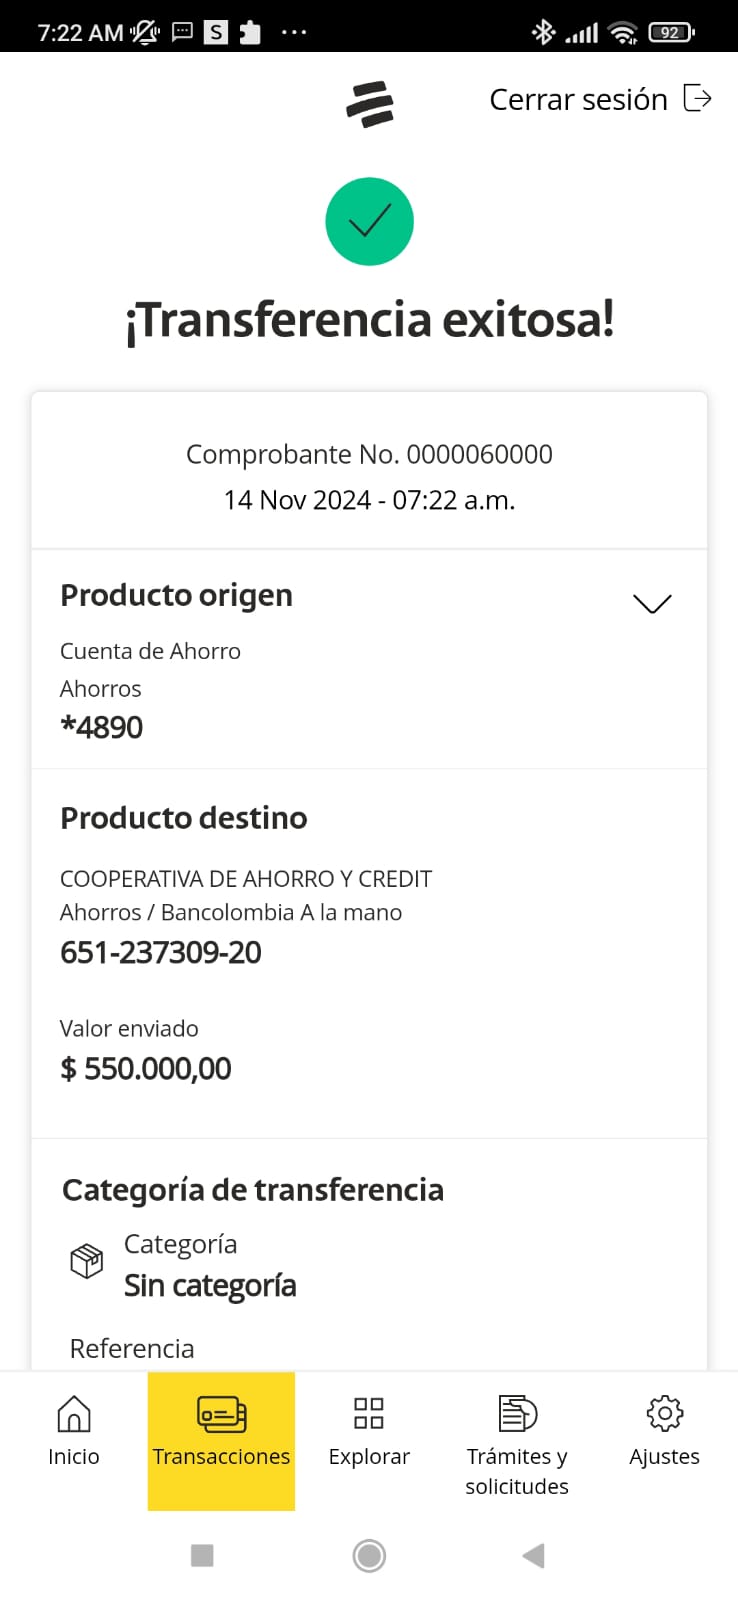Image resolution: width=738 pixels, height=1600 pixels.
Task: Tap Comprobante No. 0000060000 text
Action: [369, 455]
